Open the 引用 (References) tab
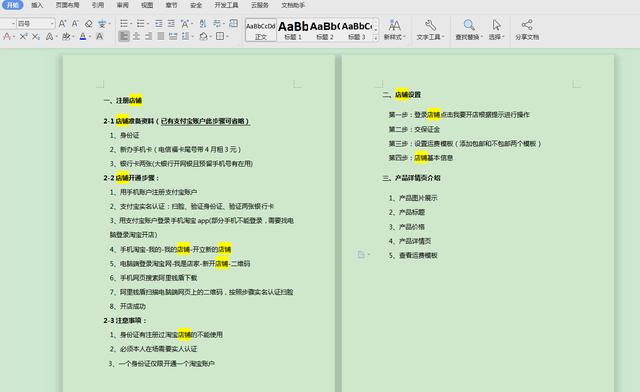The image size is (640, 392). pos(98,5)
